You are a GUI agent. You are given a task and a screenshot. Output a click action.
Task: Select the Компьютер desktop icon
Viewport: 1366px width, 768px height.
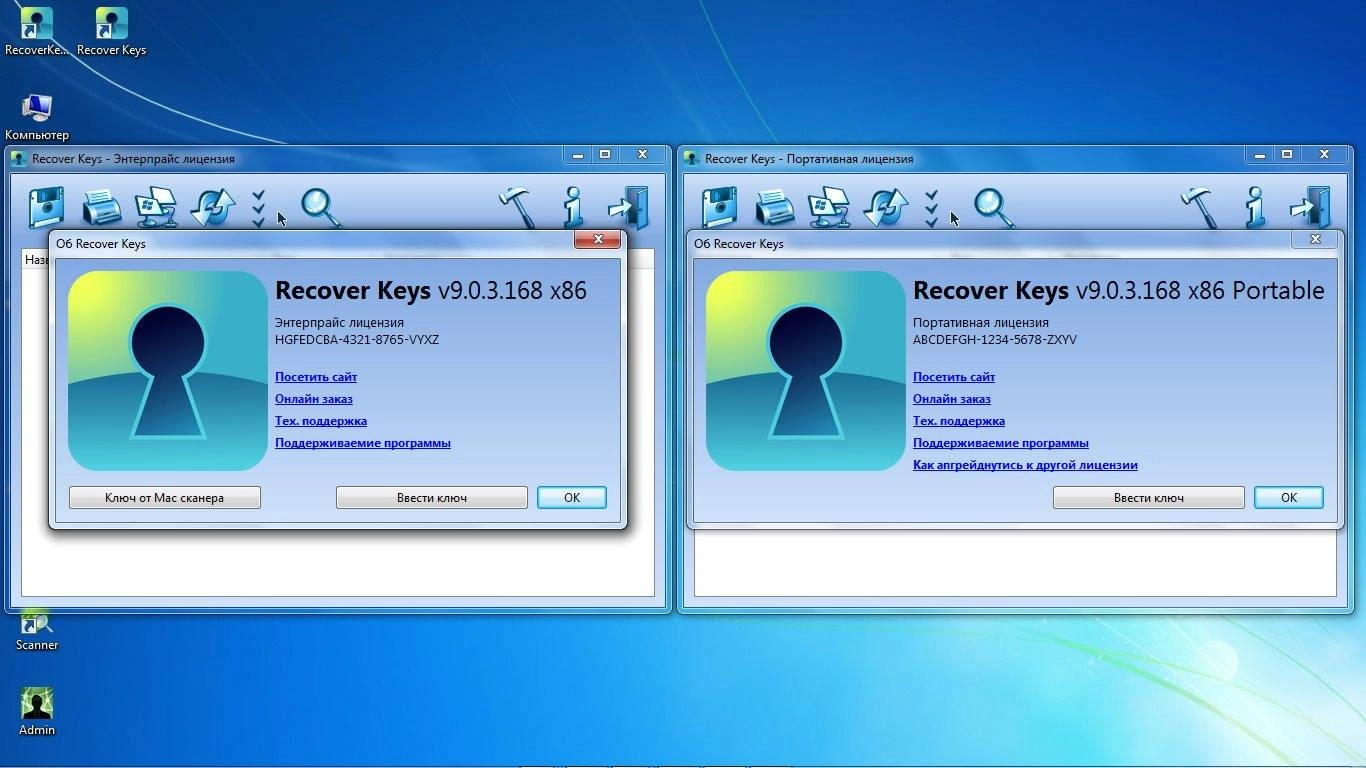pos(37,117)
